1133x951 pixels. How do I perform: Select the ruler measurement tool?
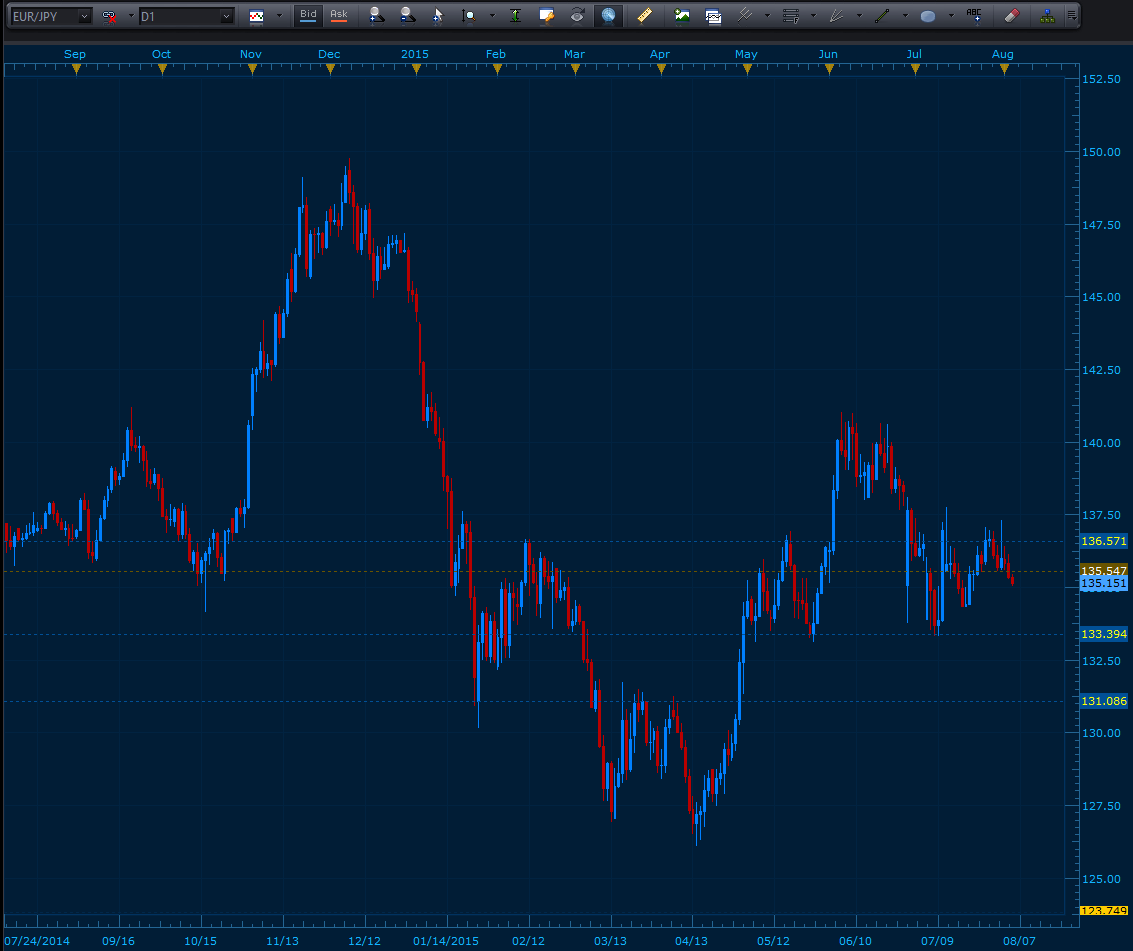[x=644, y=16]
